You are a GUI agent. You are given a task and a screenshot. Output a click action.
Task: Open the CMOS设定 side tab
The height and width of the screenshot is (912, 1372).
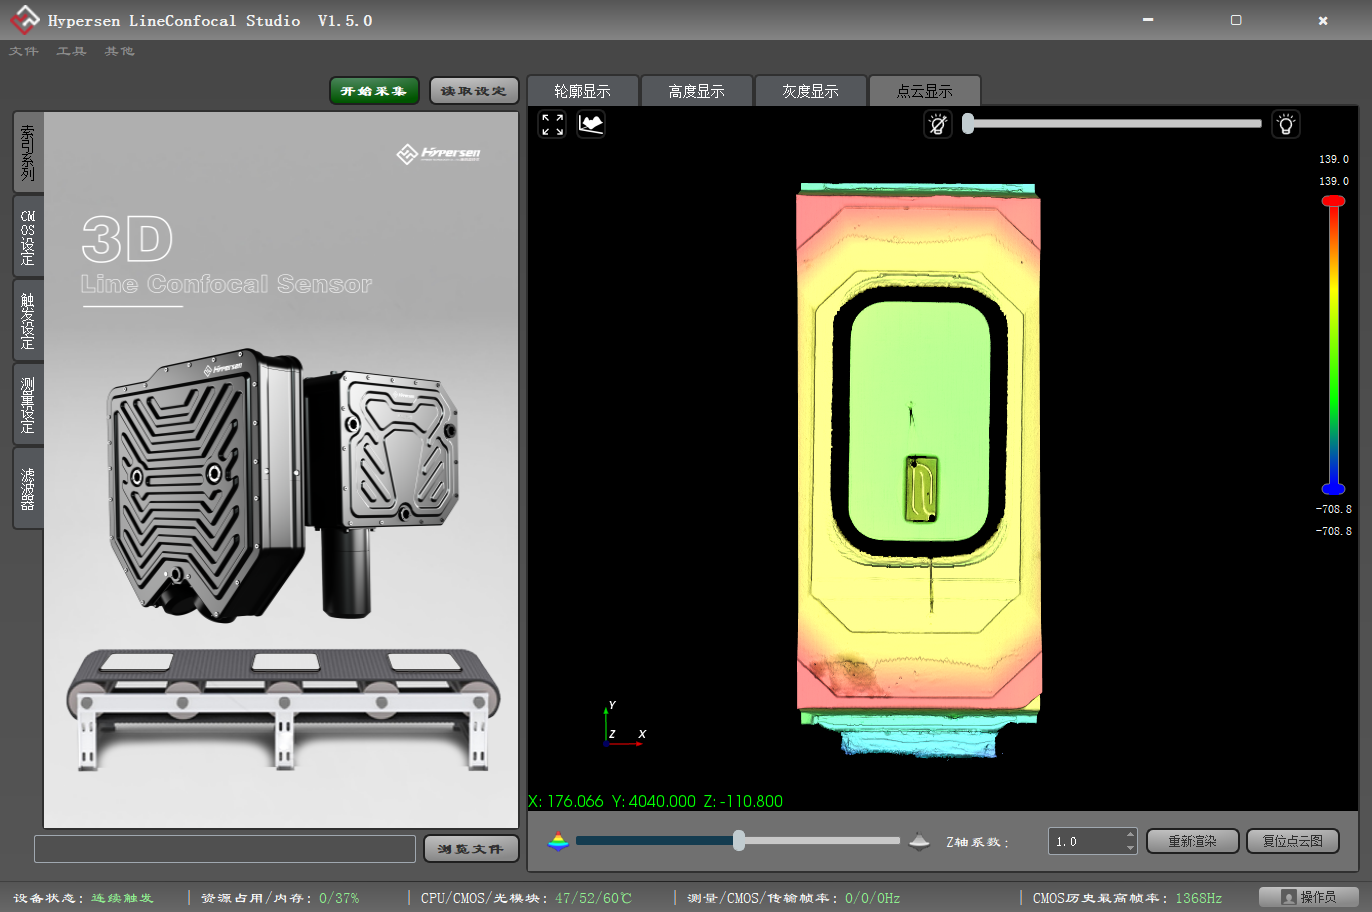click(28, 236)
